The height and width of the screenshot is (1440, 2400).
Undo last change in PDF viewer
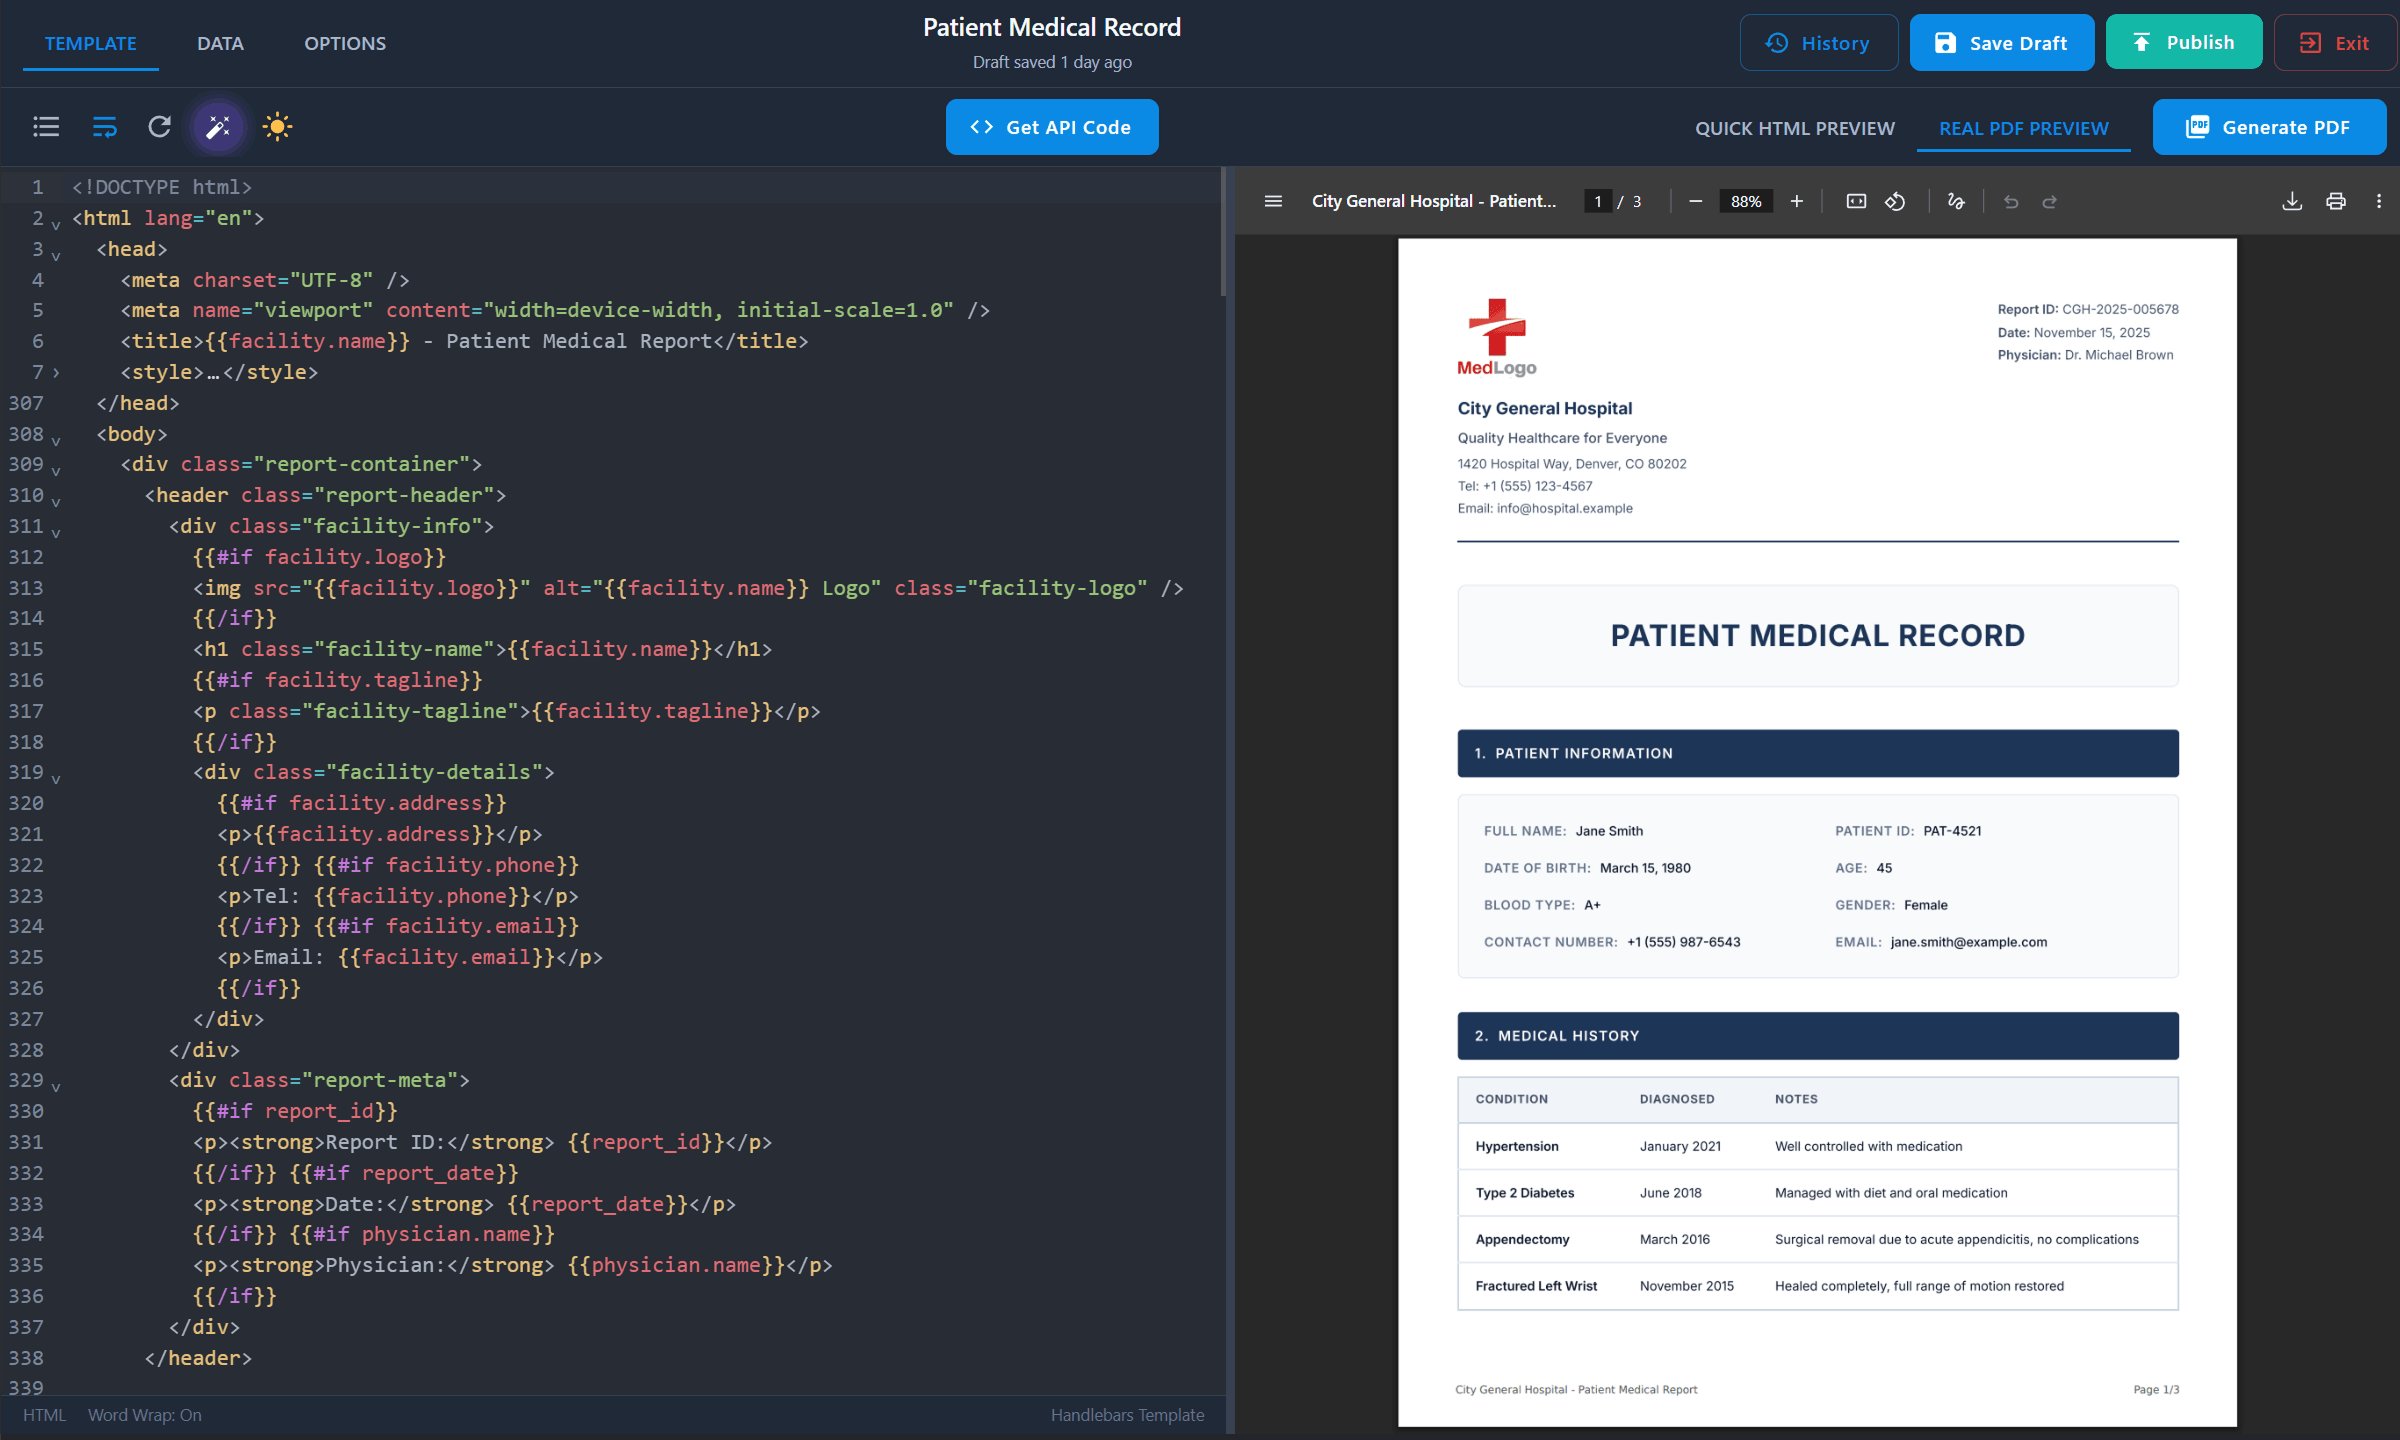[x=2011, y=201]
